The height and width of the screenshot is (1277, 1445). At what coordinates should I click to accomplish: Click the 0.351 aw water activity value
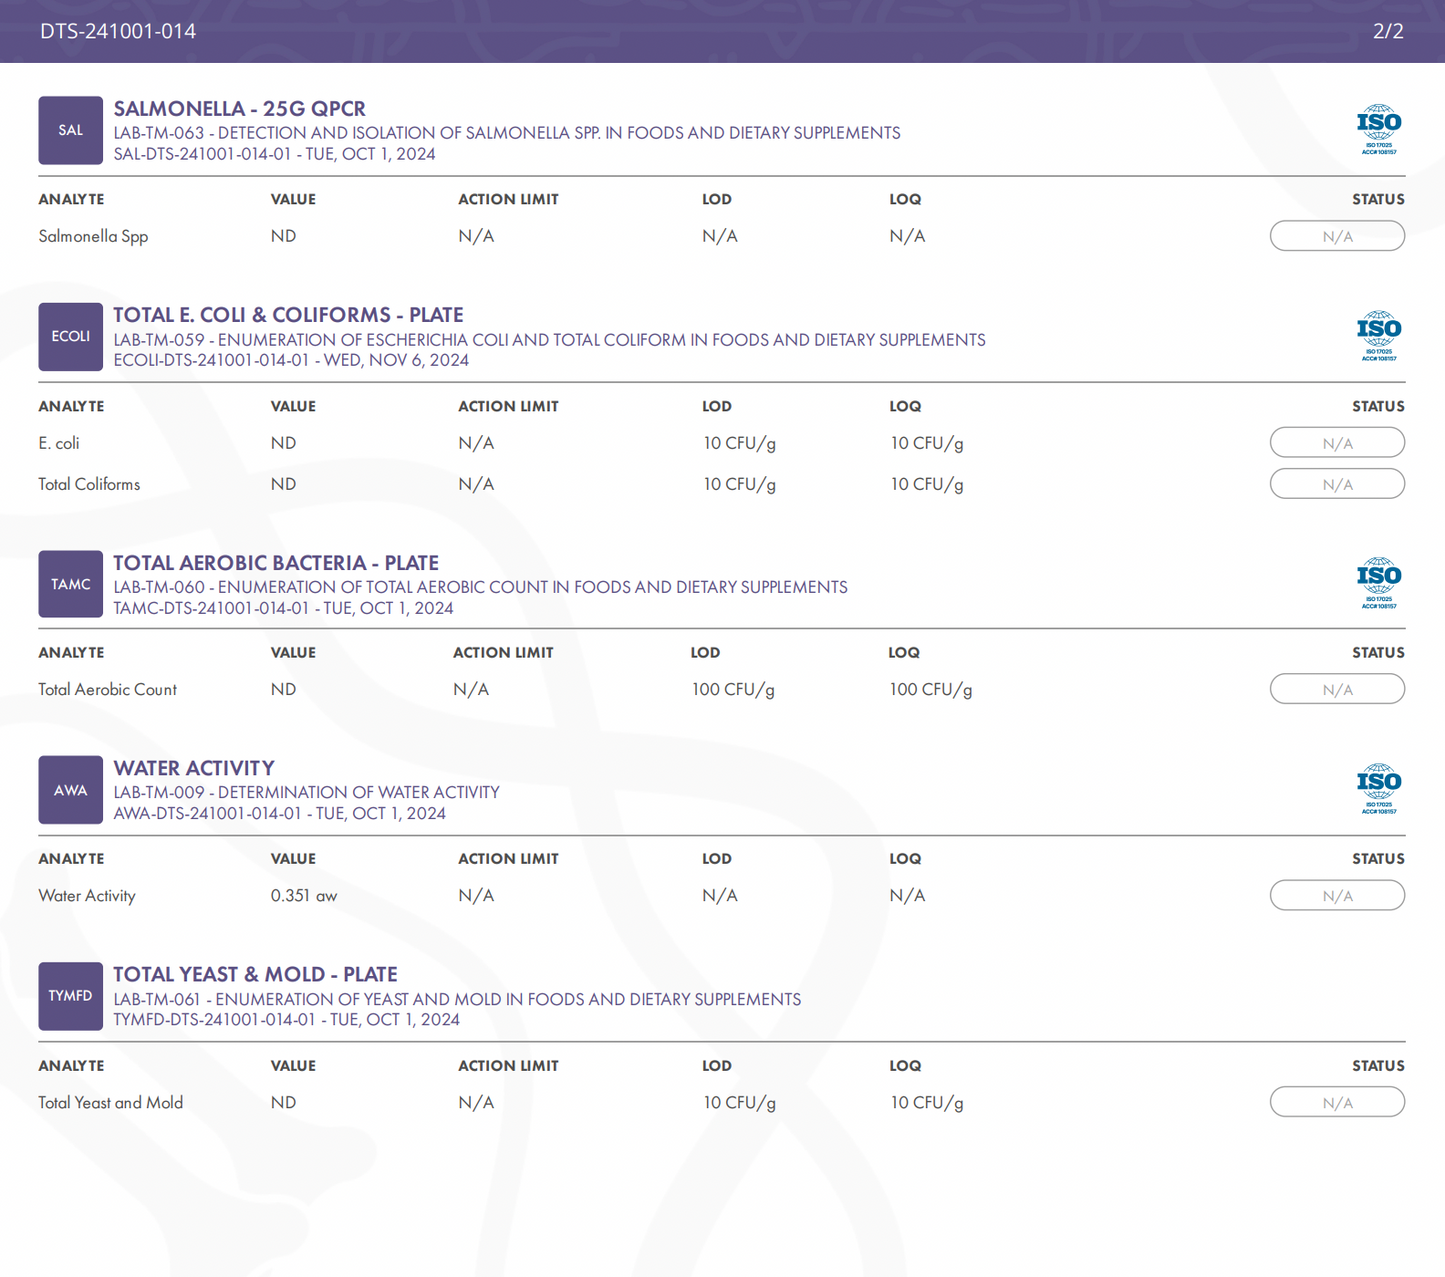click(x=304, y=896)
